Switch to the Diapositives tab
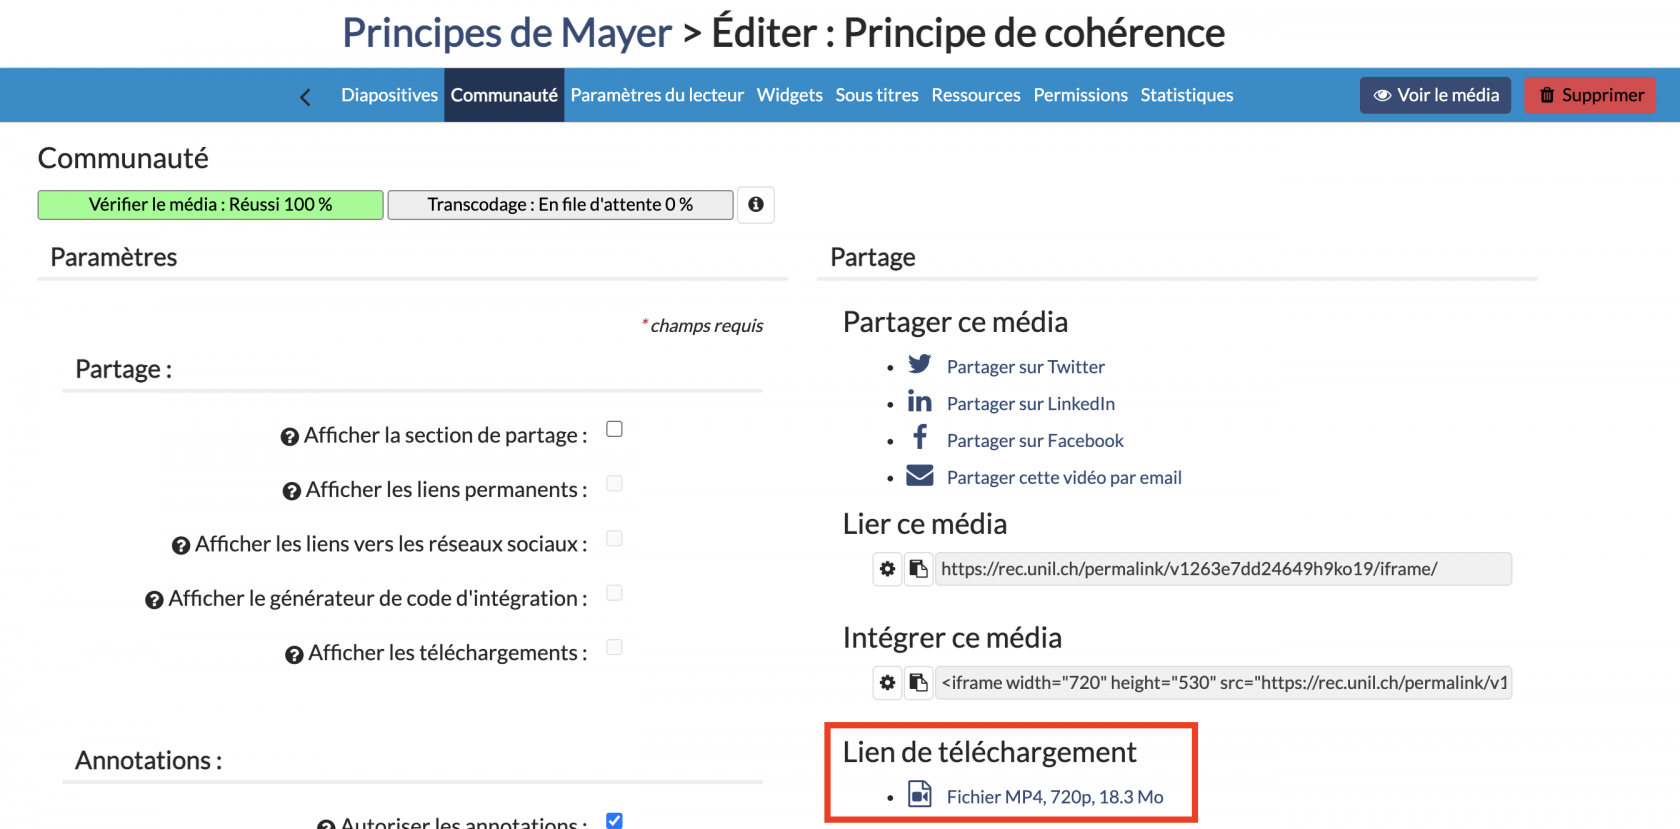The image size is (1680, 829). coord(389,95)
